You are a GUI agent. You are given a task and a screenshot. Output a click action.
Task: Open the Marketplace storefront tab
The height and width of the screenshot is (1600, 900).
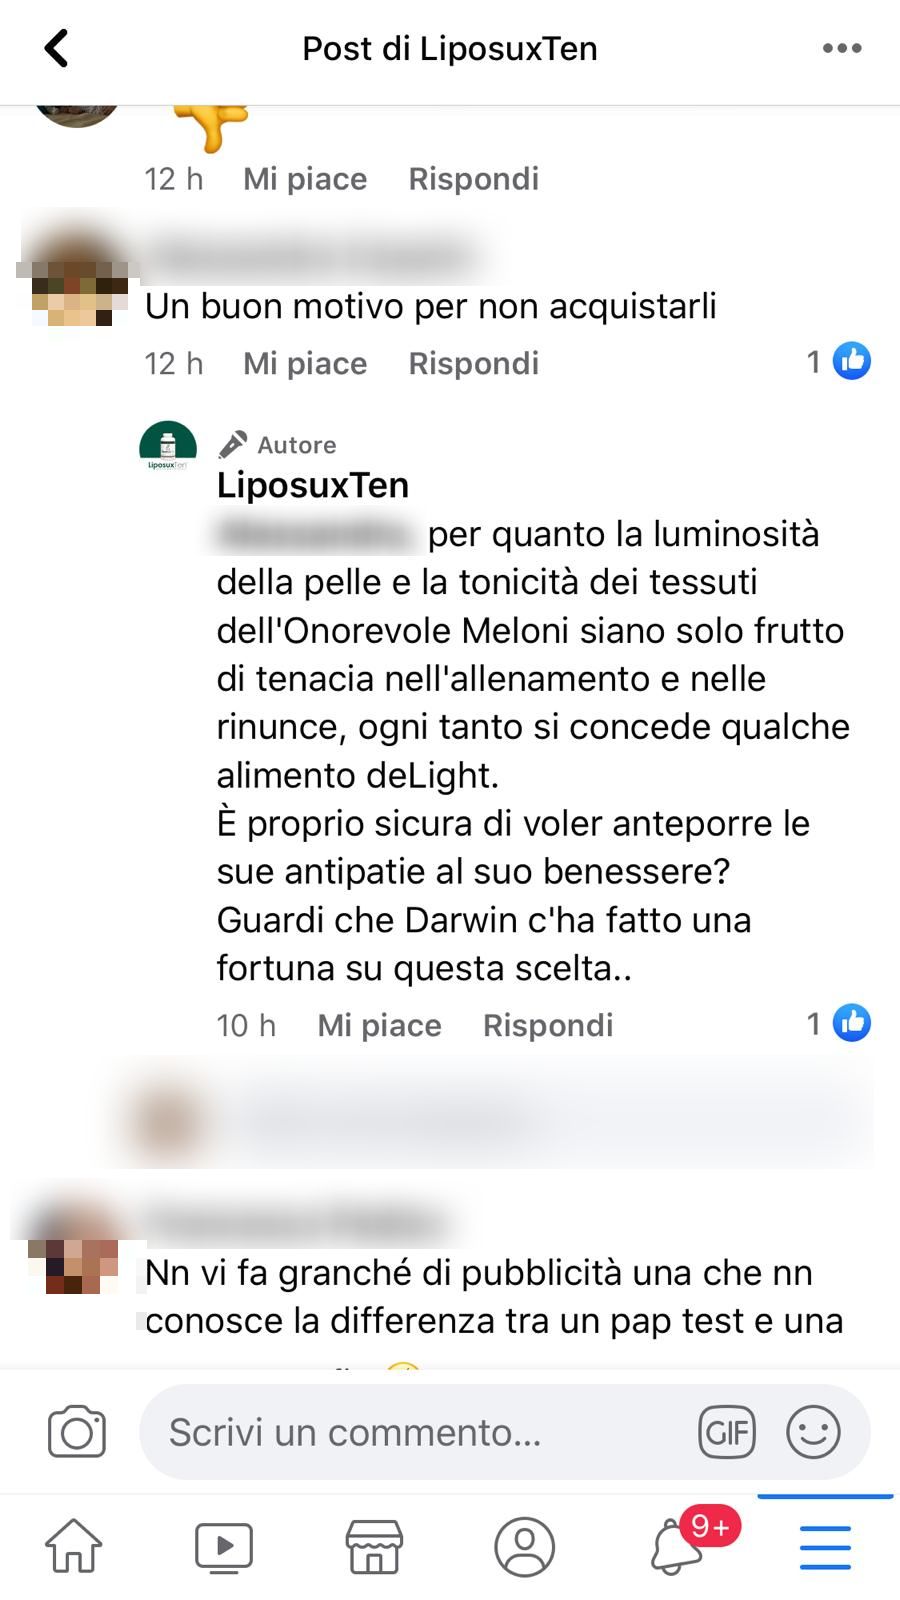point(374,1546)
